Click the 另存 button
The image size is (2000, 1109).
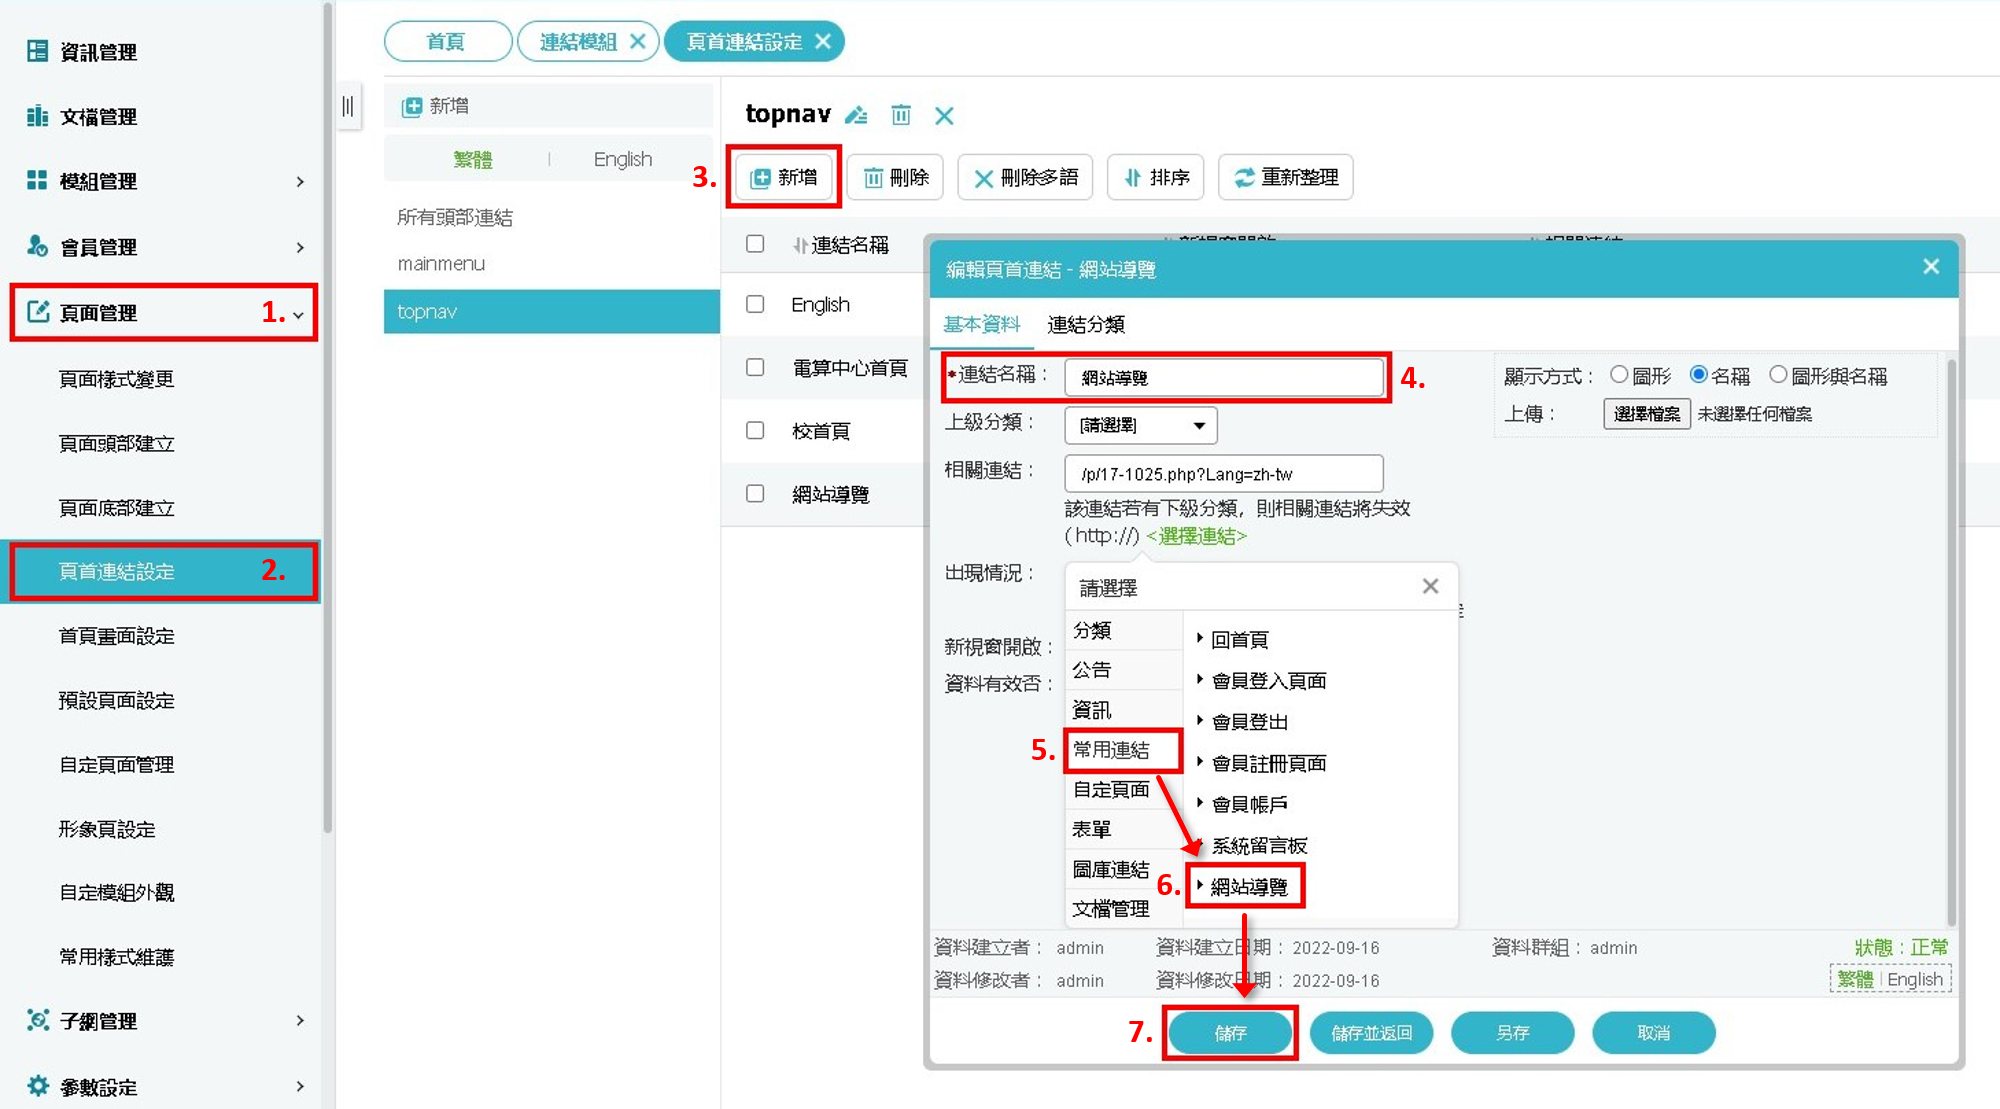pyautogui.click(x=1513, y=1033)
